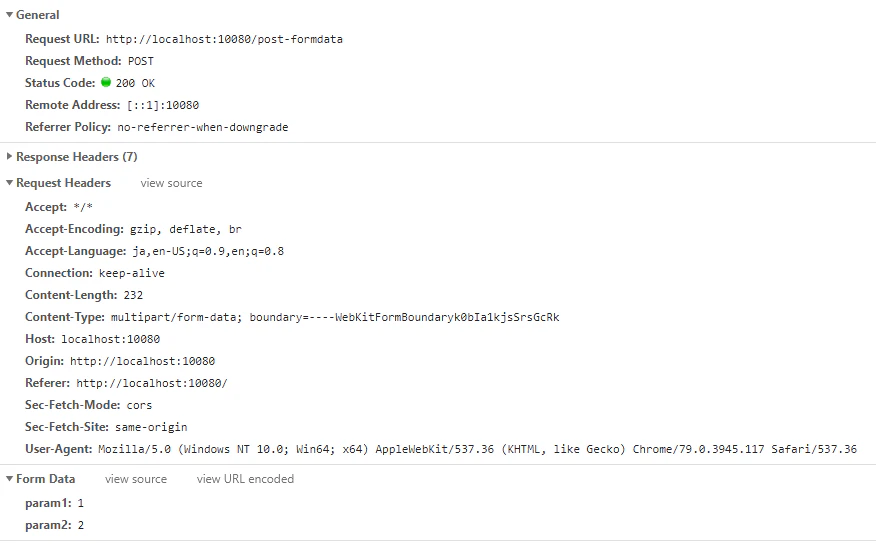Viewport: 876px width, 544px height.
Task: Click view source next to Request Headers
Action: [x=171, y=183]
